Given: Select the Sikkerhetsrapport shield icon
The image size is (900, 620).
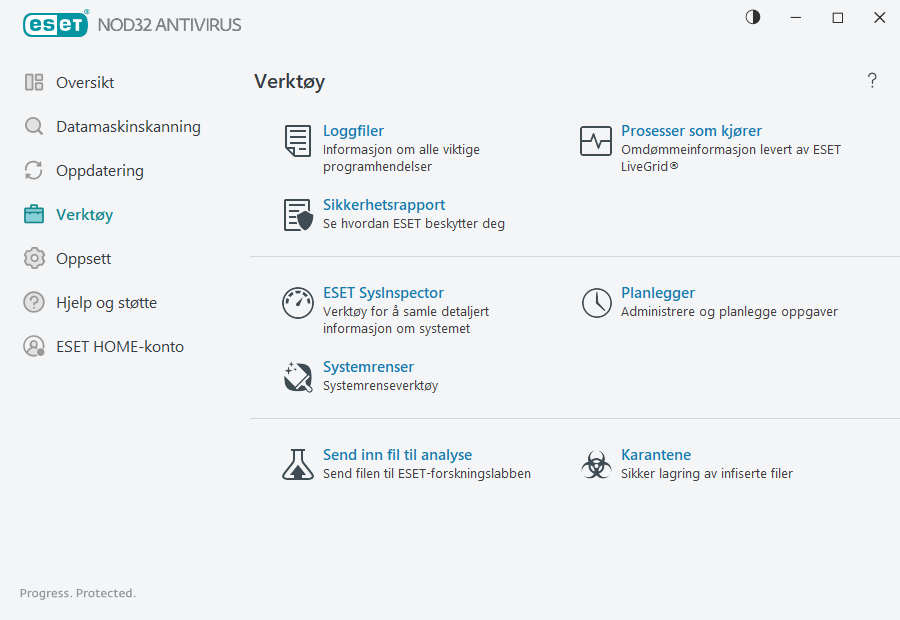Looking at the screenshot, I should (x=297, y=215).
